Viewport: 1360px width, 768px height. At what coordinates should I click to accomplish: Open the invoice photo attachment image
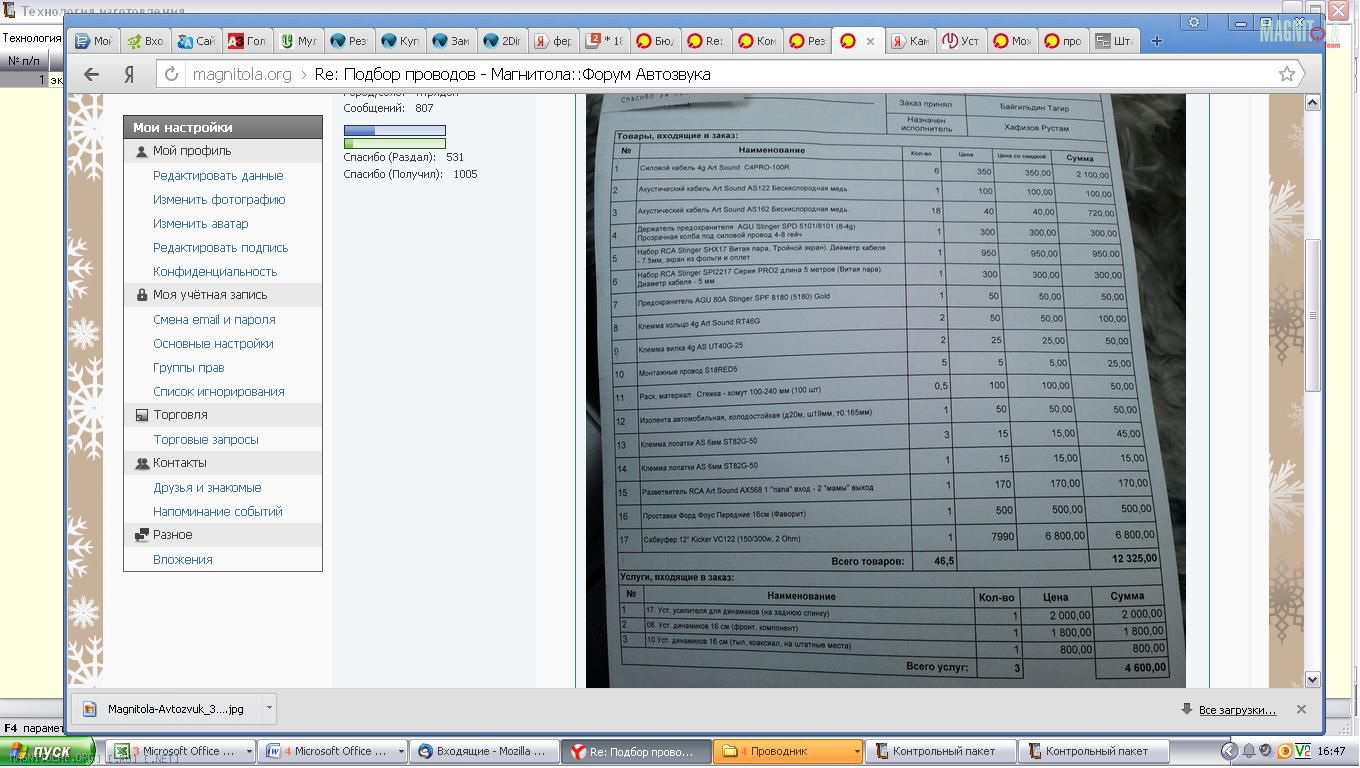(x=885, y=391)
